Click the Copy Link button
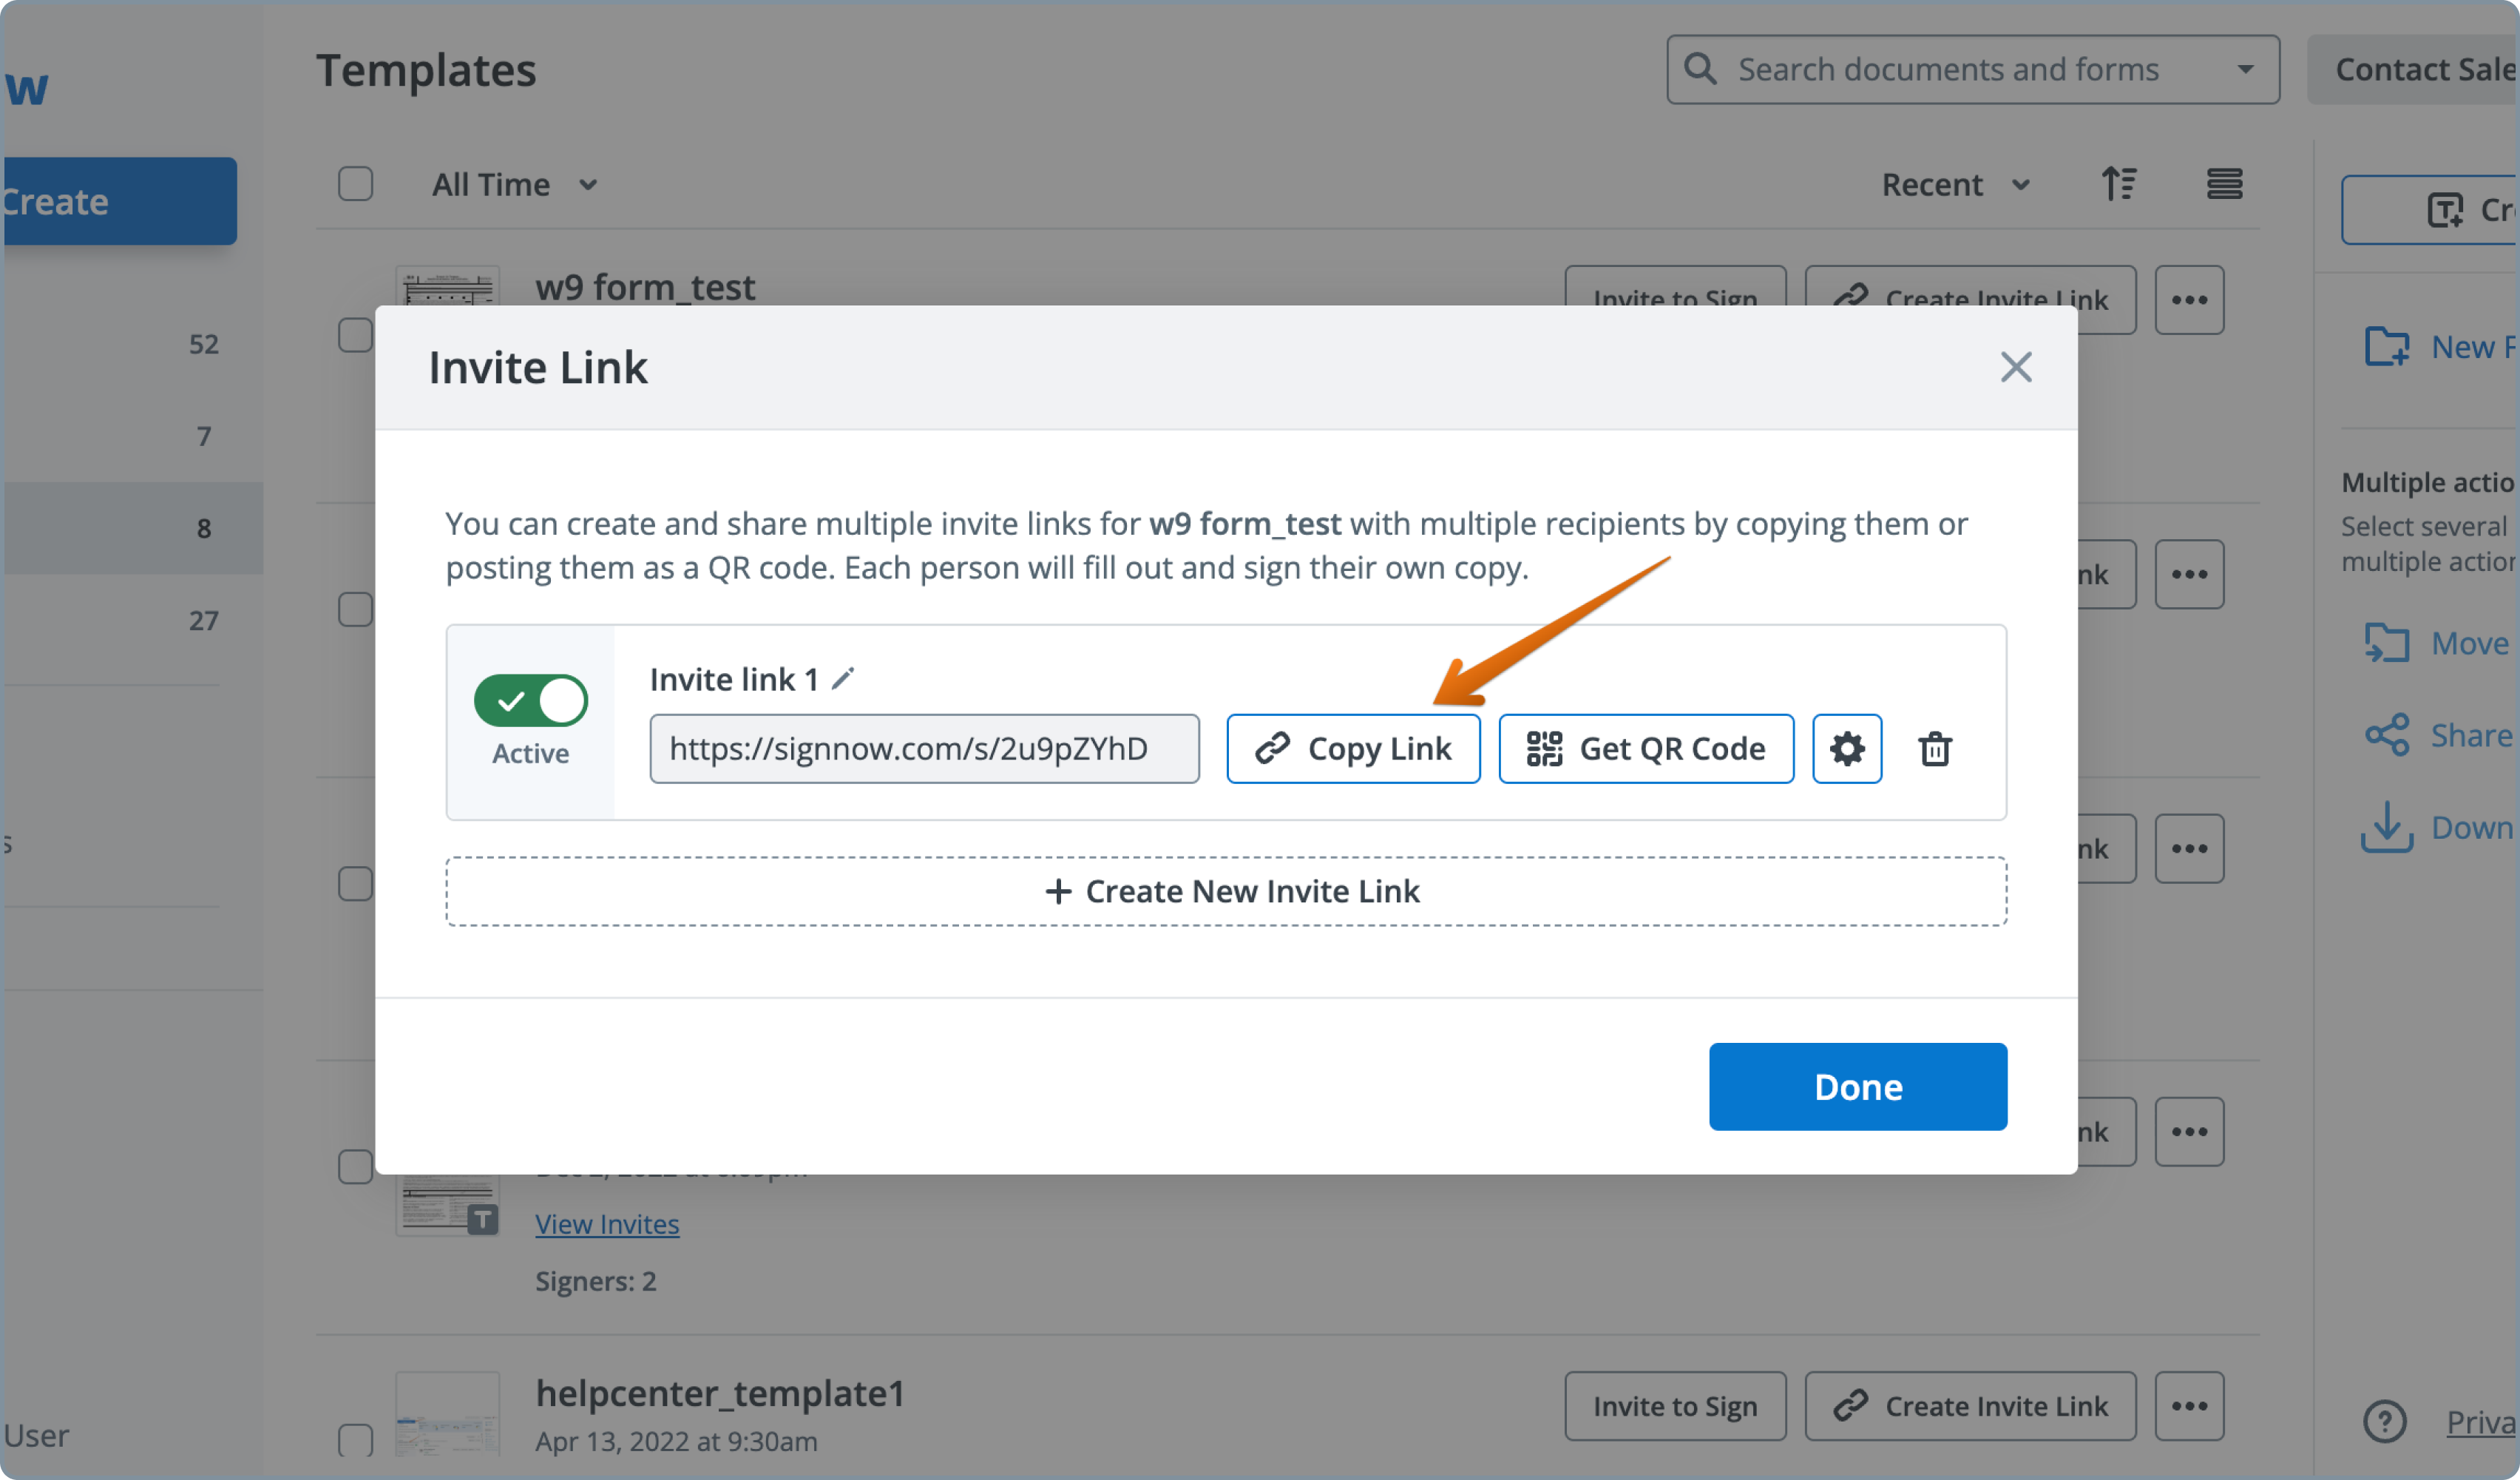The width and height of the screenshot is (2520, 1480). (x=1352, y=748)
